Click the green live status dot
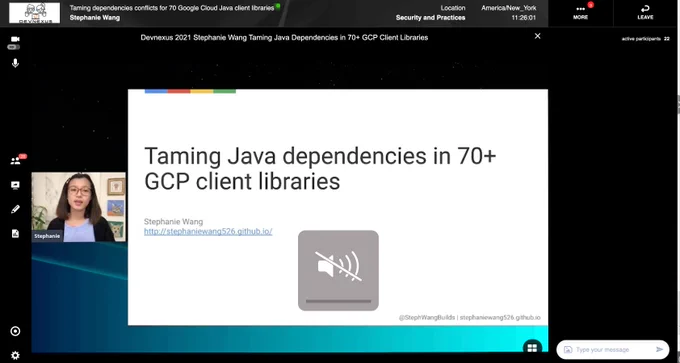680x363 pixels. coord(278,6)
